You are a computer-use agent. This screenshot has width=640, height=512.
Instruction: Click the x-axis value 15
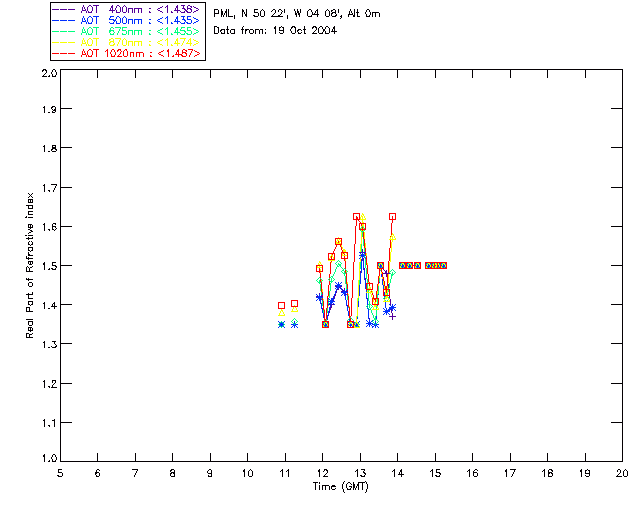435,473
